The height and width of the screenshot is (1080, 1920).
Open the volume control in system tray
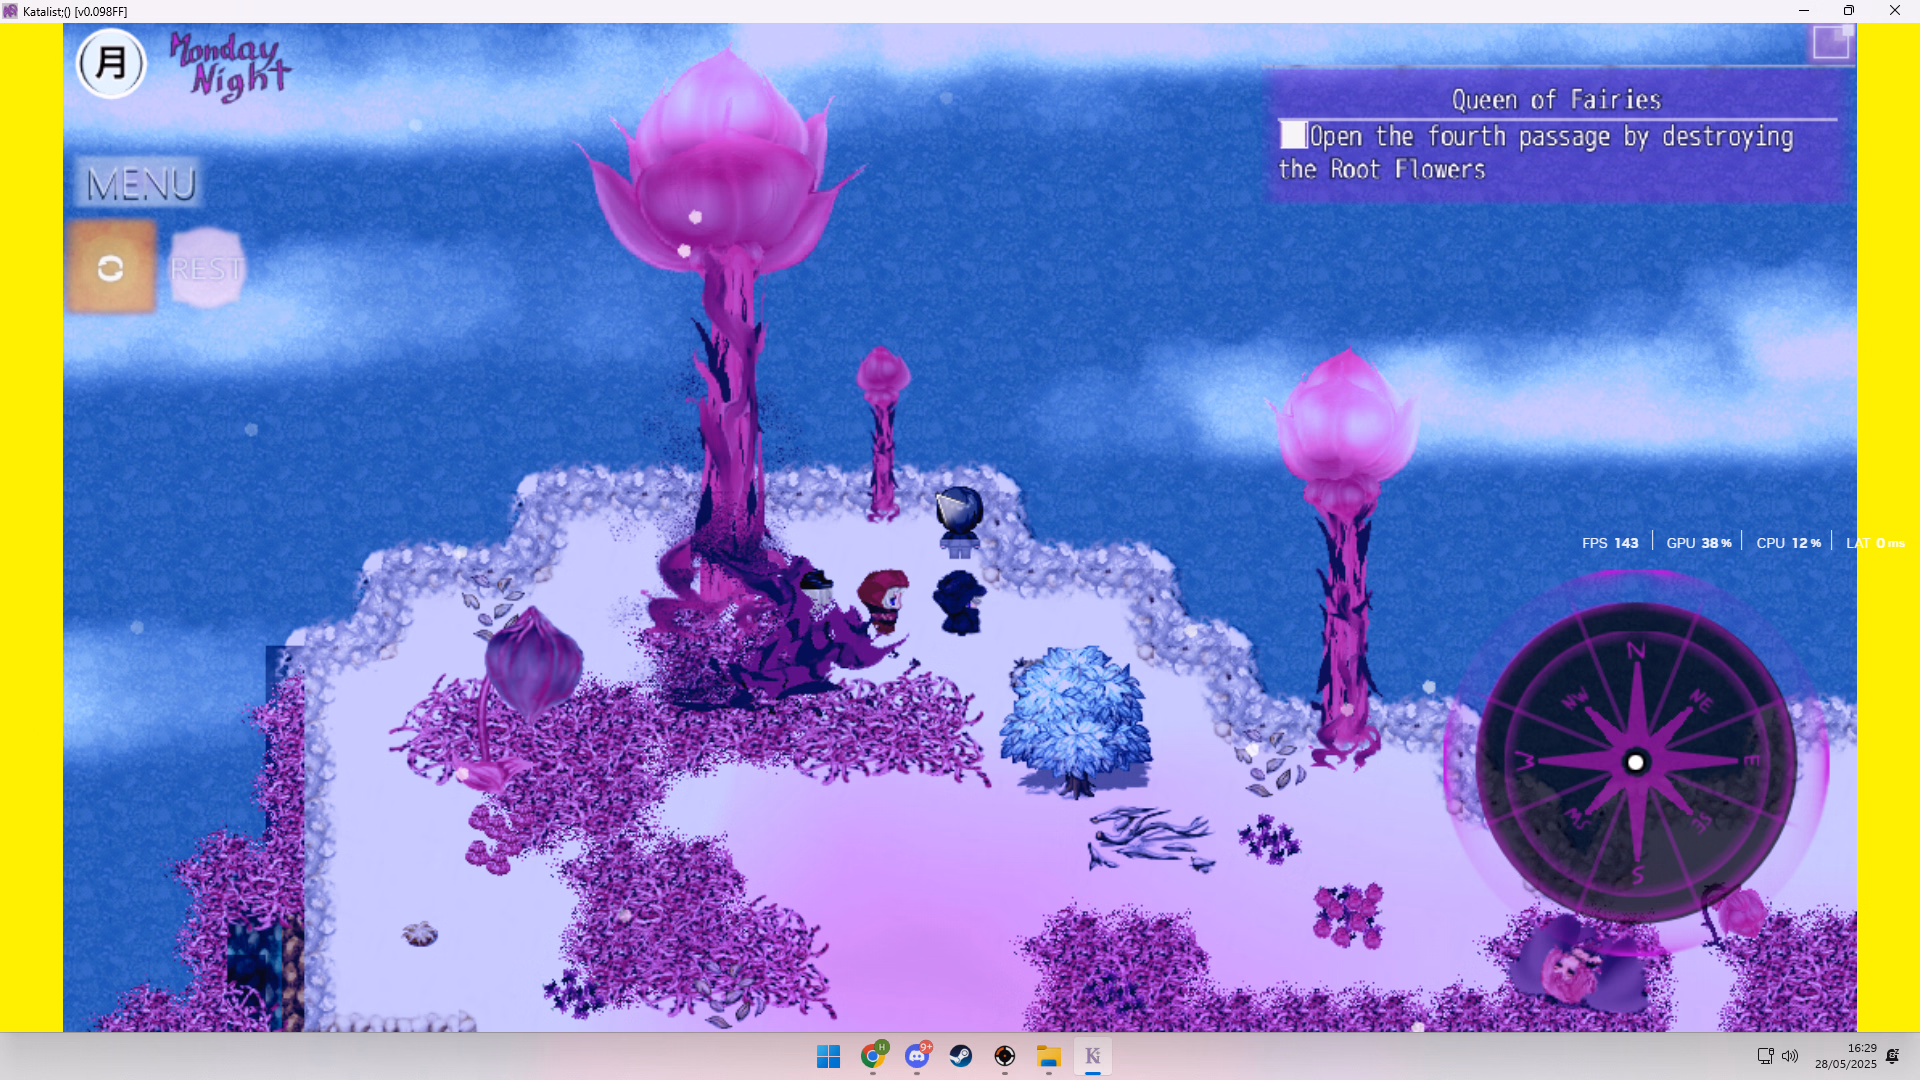[x=1790, y=1056]
